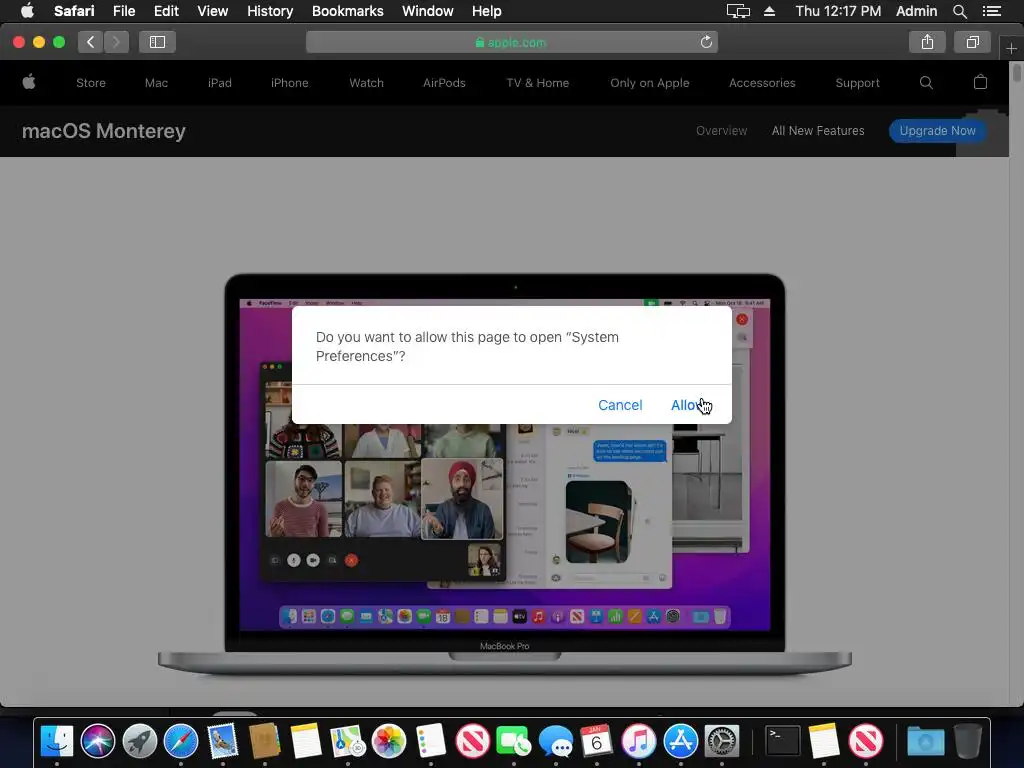Open the Trash in the Dock

[x=967, y=742]
